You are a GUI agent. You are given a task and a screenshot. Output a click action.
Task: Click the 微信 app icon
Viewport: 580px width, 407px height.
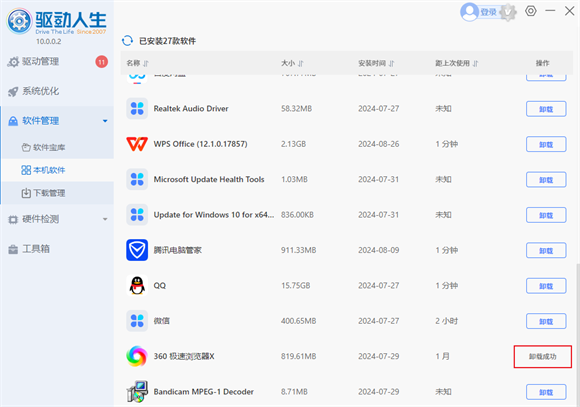pyautogui.click(x=137, y=321)
